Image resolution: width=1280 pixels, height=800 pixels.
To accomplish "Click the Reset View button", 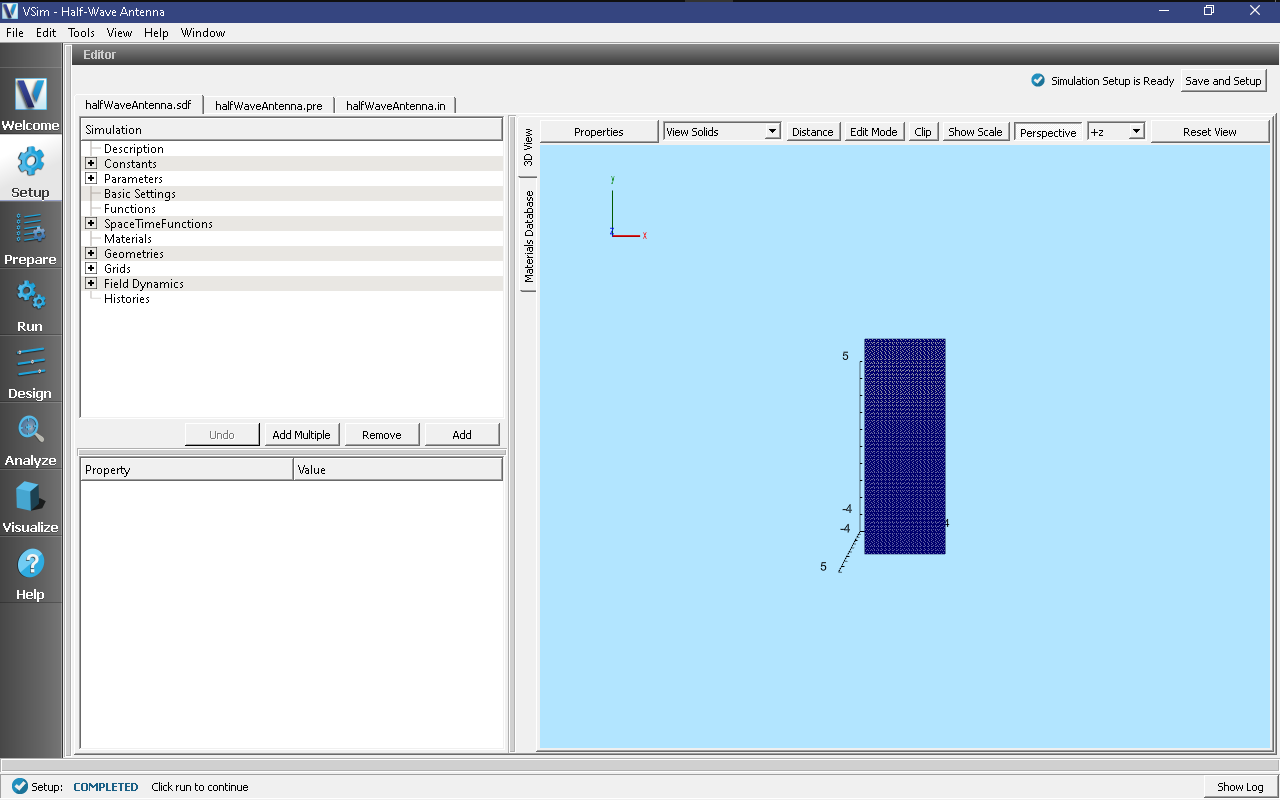I will pyautogui.click(x=1210, y=131).
